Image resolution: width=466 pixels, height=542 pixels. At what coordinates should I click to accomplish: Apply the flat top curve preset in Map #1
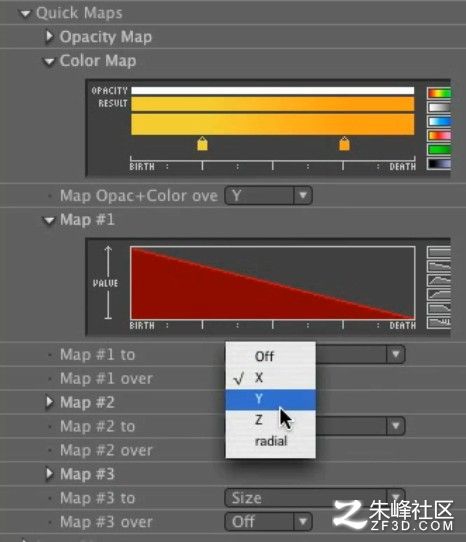click(x=439, y=252)
